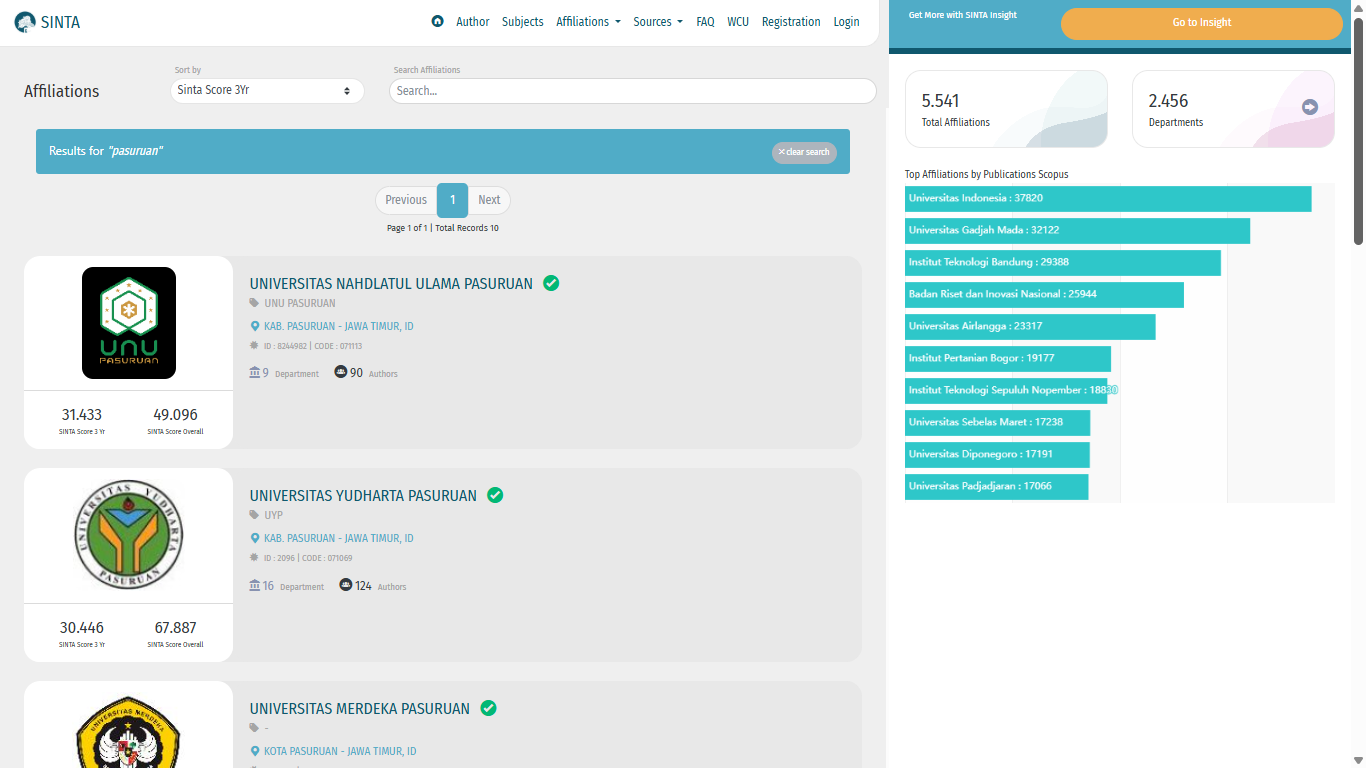Open the Sort by Sinta Score 3Yr dropdown
This screenshot has width=1366, height=768.
(x=267, y=90)
